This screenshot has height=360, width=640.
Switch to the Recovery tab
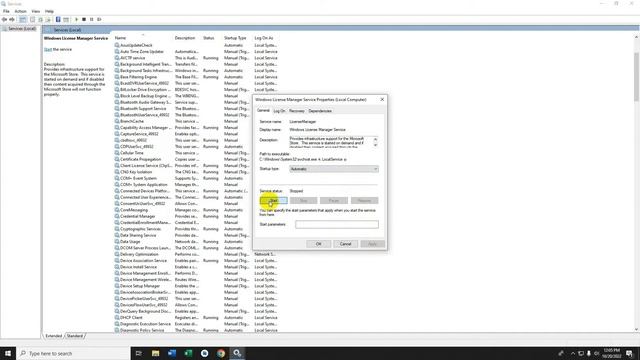click(297, 111)
